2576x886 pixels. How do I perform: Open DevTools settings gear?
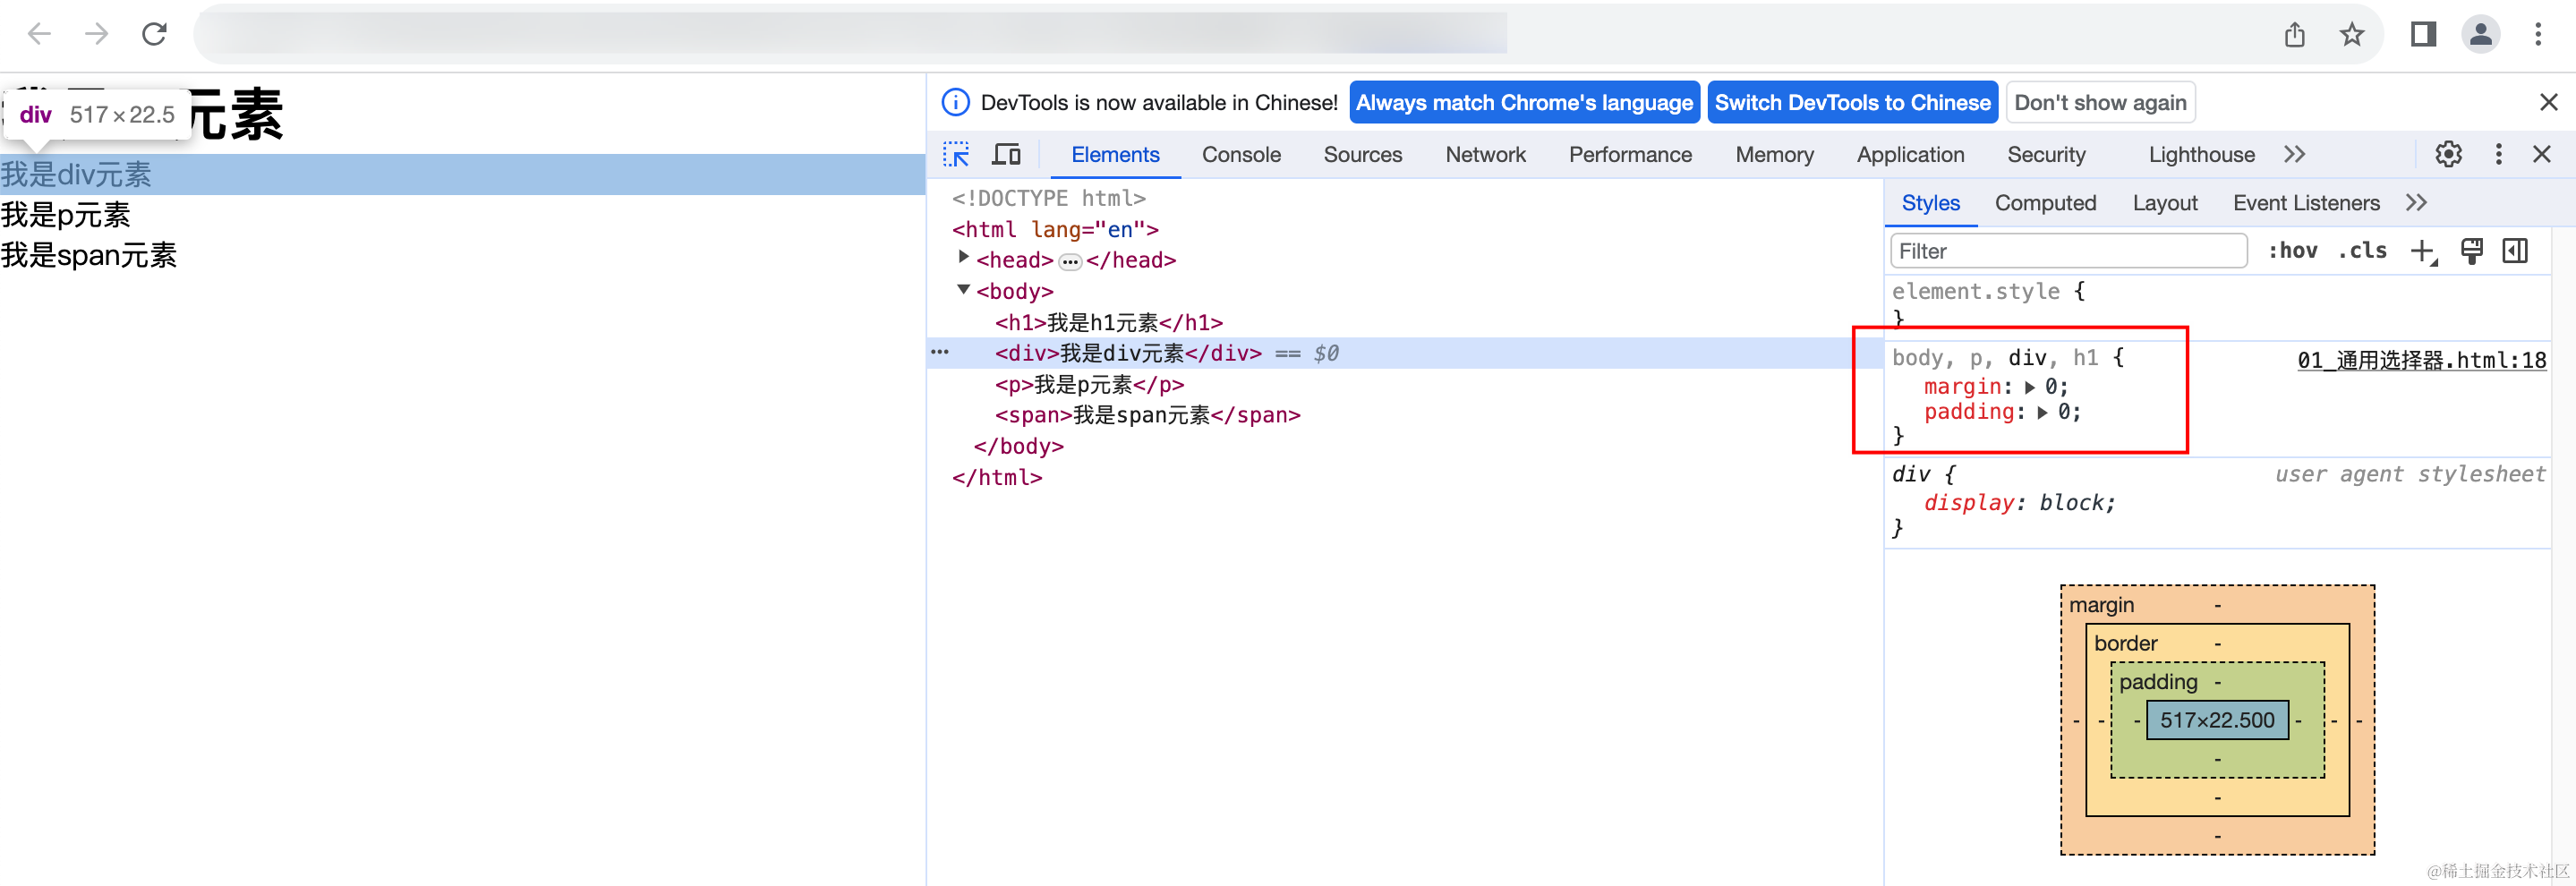click(2448, 154)
